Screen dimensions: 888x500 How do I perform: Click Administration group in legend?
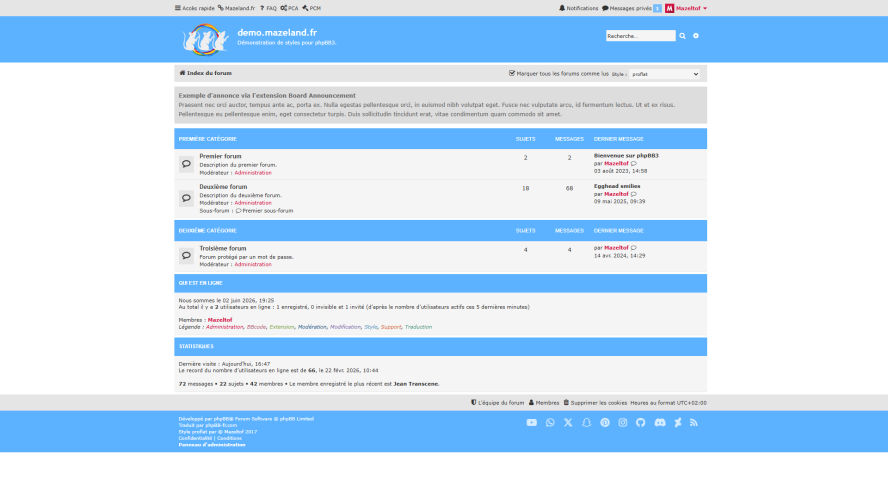[x=224, y=327]
